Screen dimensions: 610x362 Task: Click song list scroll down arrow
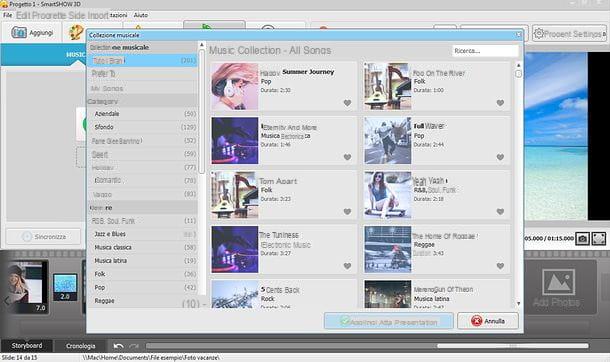coord(519,303)
